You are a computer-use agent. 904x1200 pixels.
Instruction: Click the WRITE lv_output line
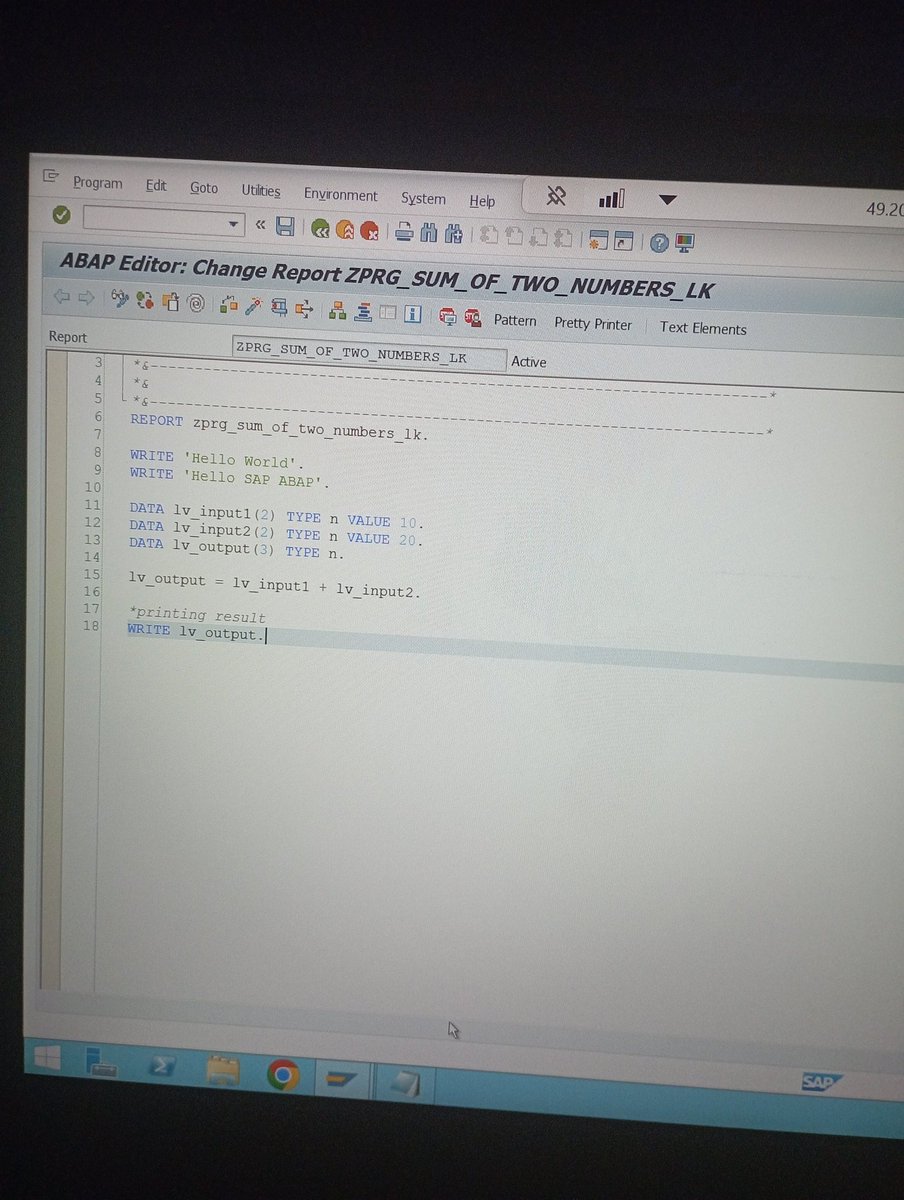197,632
